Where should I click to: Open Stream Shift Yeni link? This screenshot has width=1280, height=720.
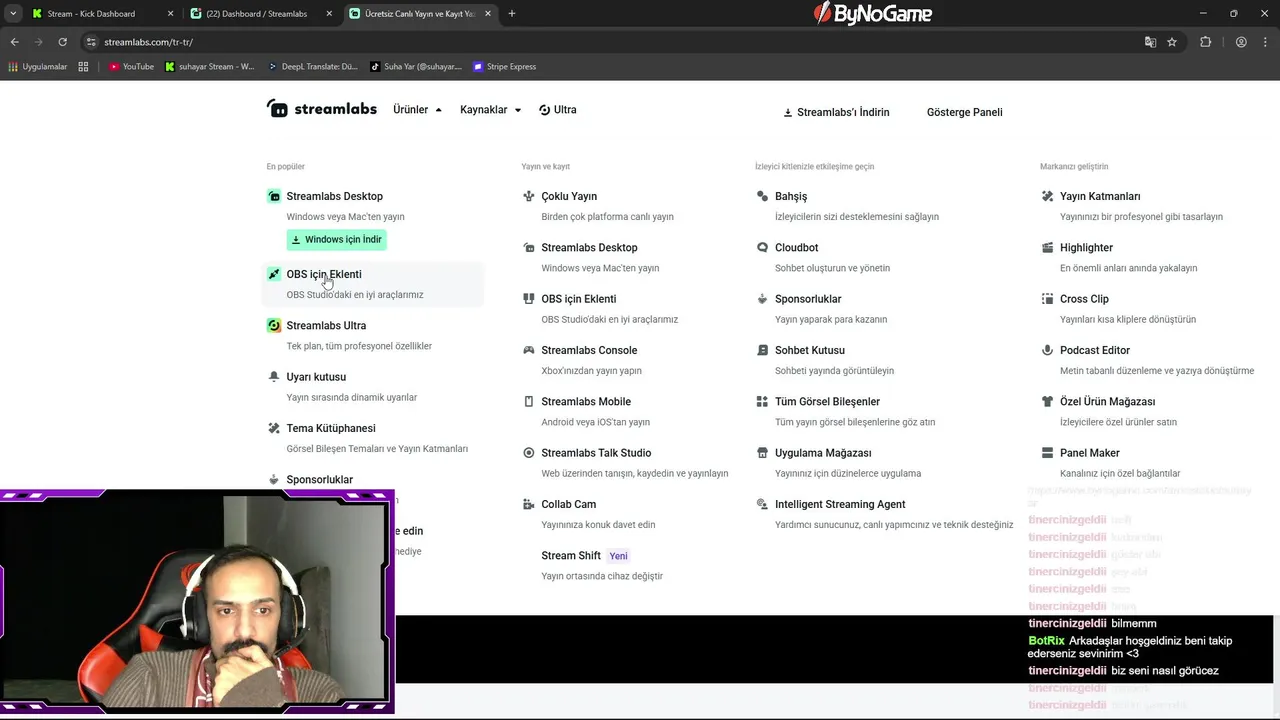click(x=585, y=556)
